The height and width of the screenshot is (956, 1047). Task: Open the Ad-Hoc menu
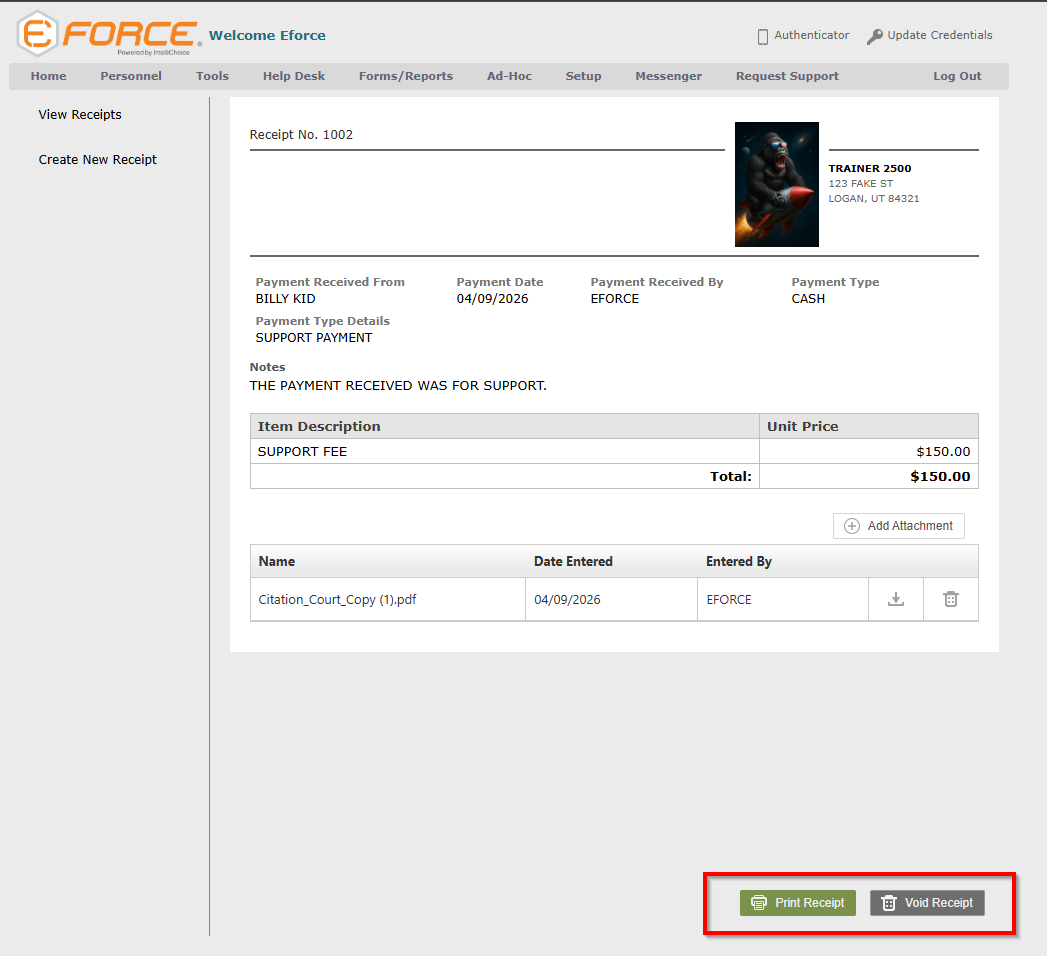point(509,76)
